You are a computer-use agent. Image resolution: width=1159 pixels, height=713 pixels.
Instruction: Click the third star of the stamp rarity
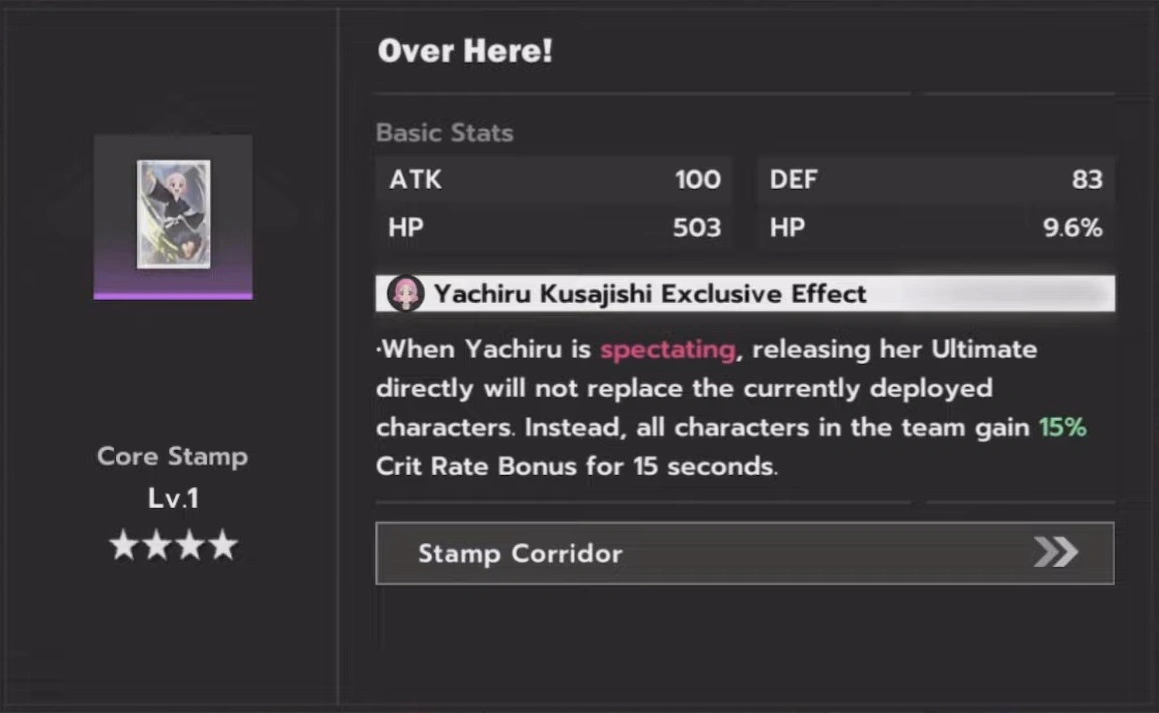tap(191, 544)
